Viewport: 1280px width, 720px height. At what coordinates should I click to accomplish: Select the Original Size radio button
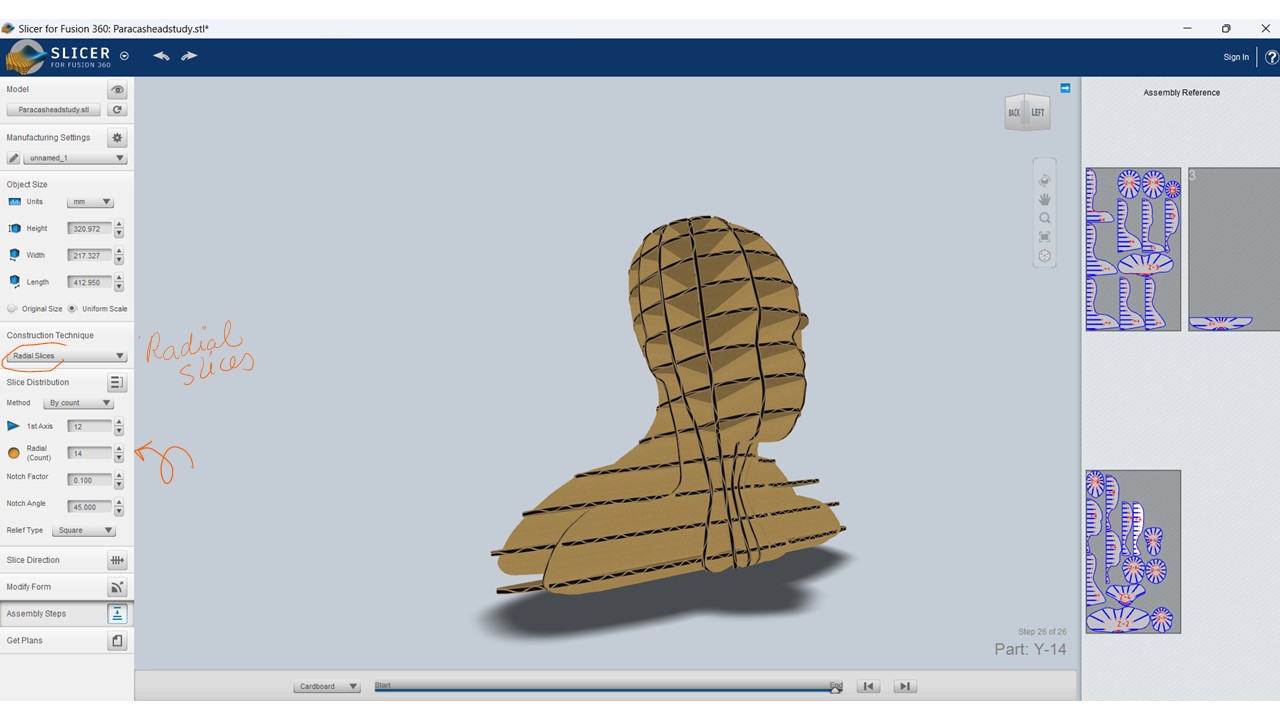pos(12,309)
